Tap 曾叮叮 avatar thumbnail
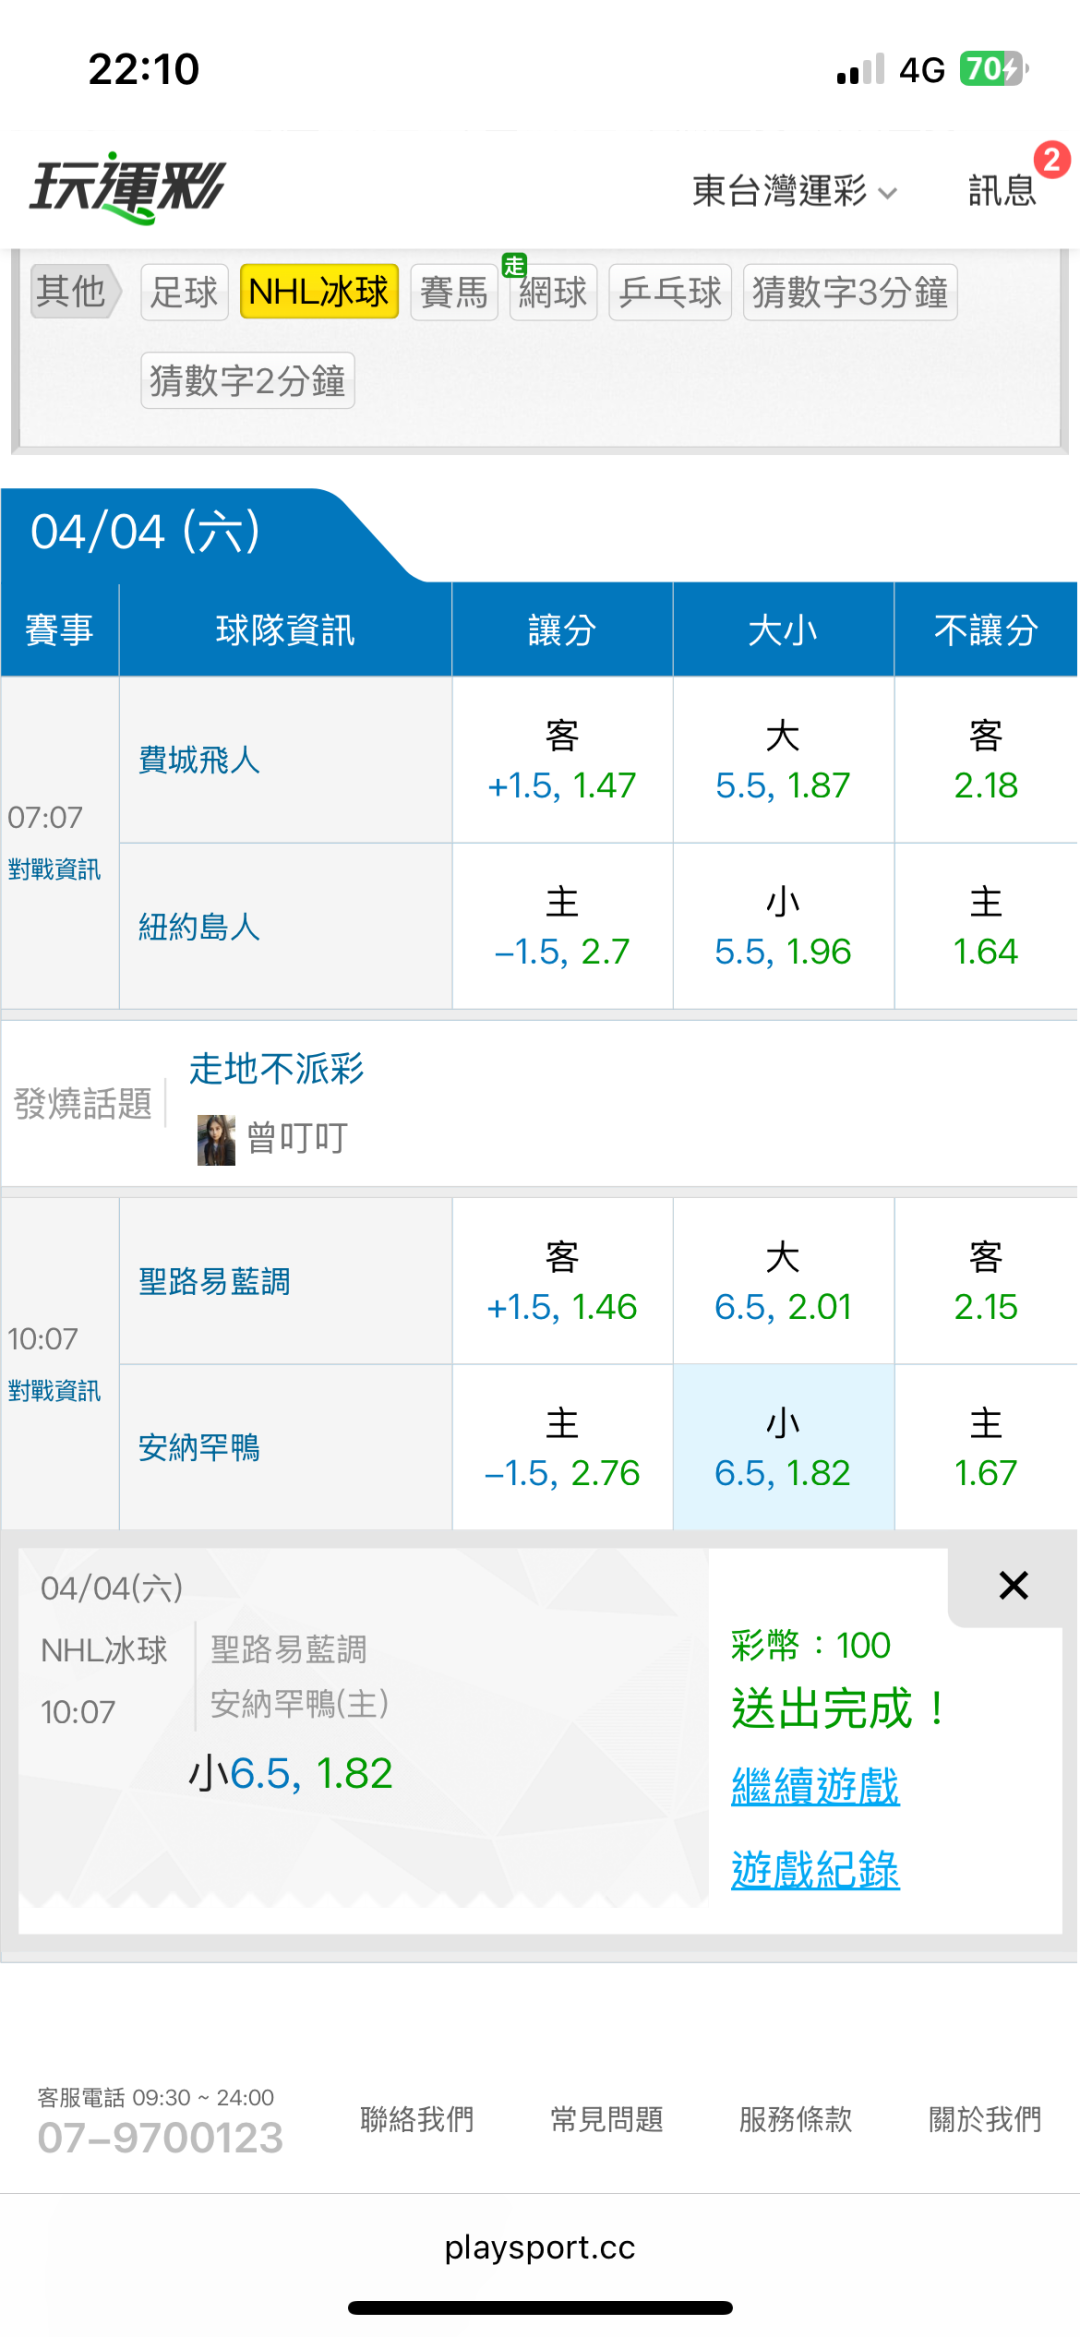The height and width of the screenshot is (2337, 1080). click(x=216, y=1140)
